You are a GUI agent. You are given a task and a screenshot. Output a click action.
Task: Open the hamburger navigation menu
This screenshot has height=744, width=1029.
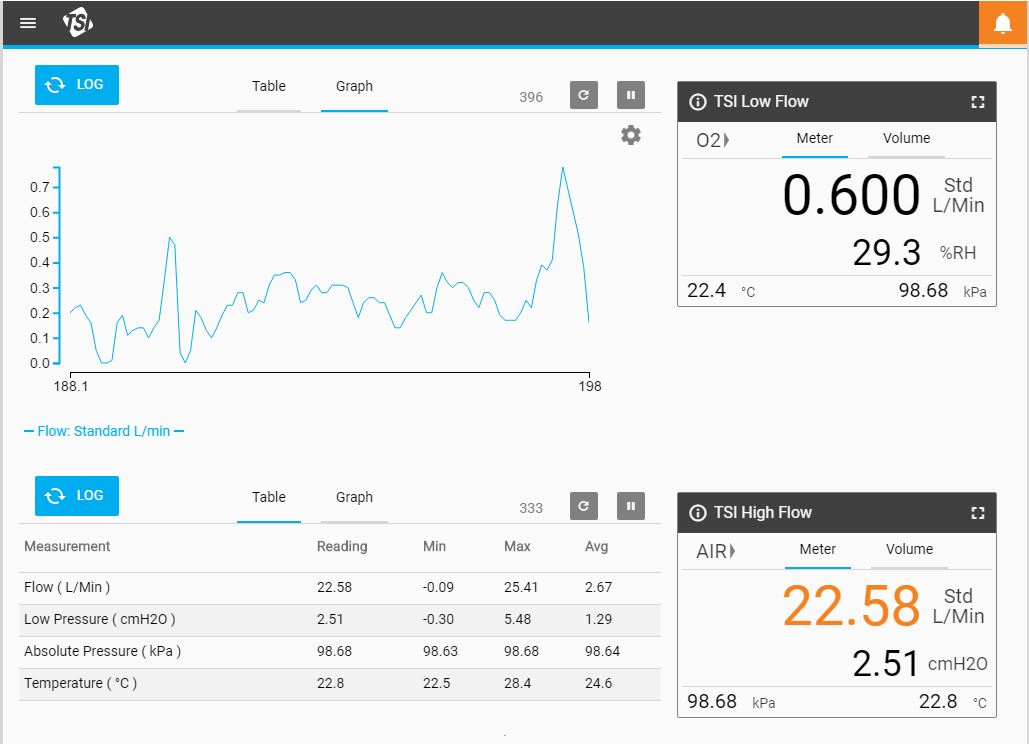click(28, 23)
